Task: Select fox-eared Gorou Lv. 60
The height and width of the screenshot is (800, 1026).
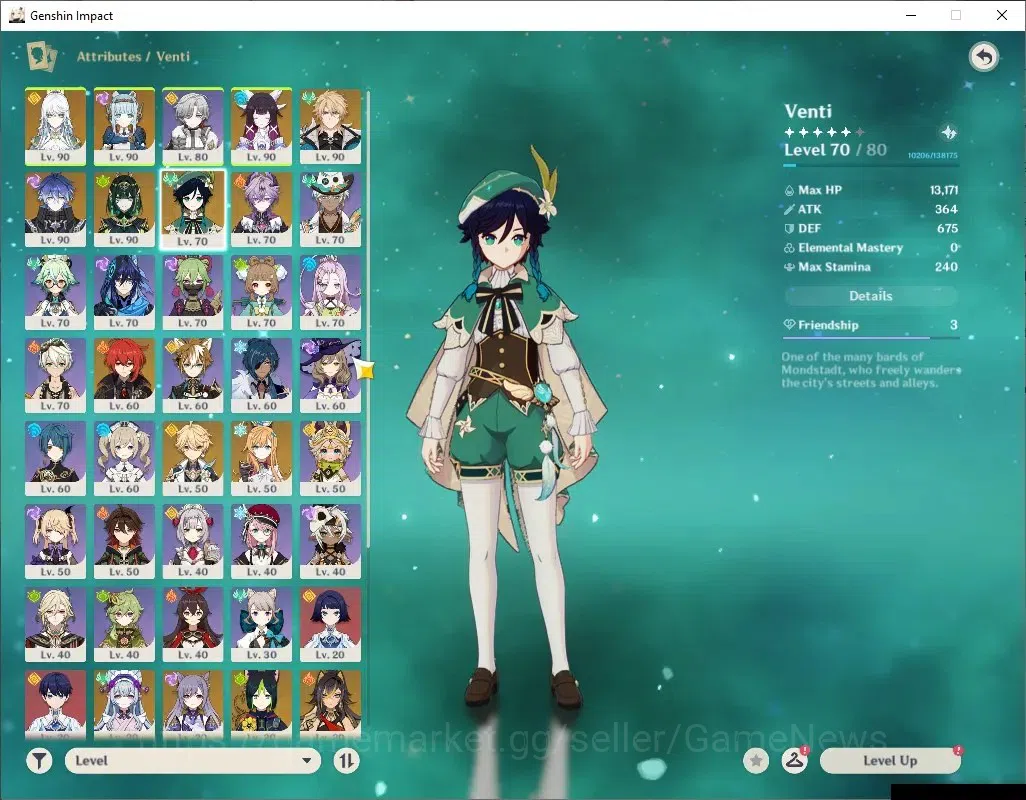Action: pyautogui.click(x=193, y=375)
